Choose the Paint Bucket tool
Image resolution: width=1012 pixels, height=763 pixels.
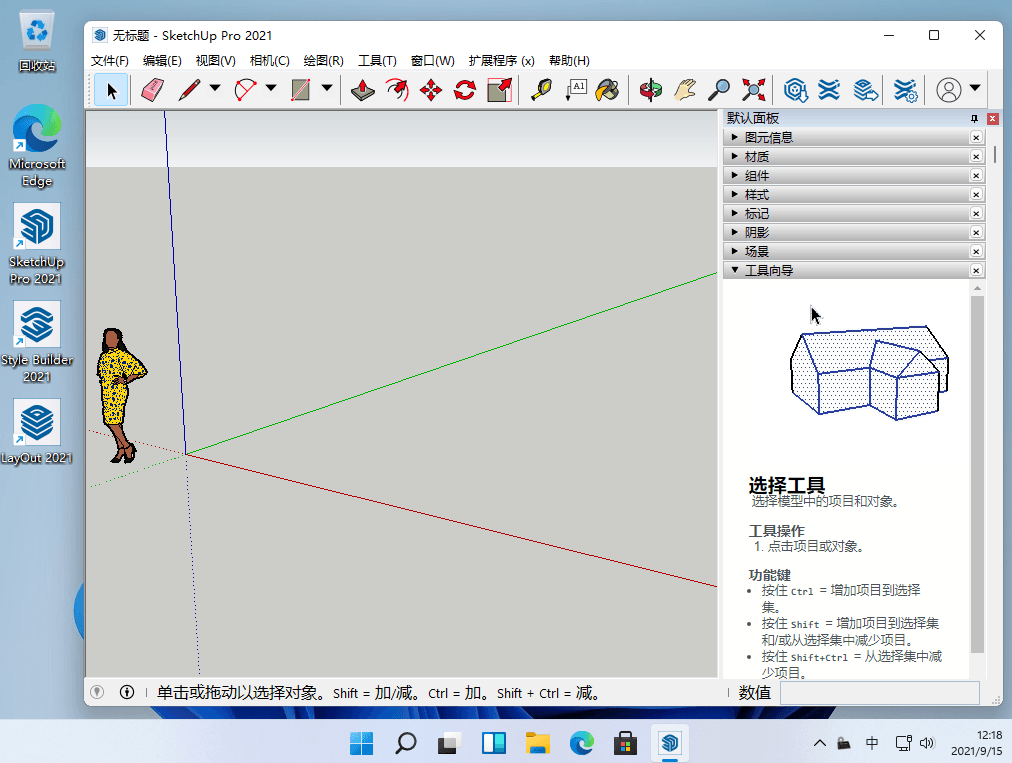tap(607, 90)
